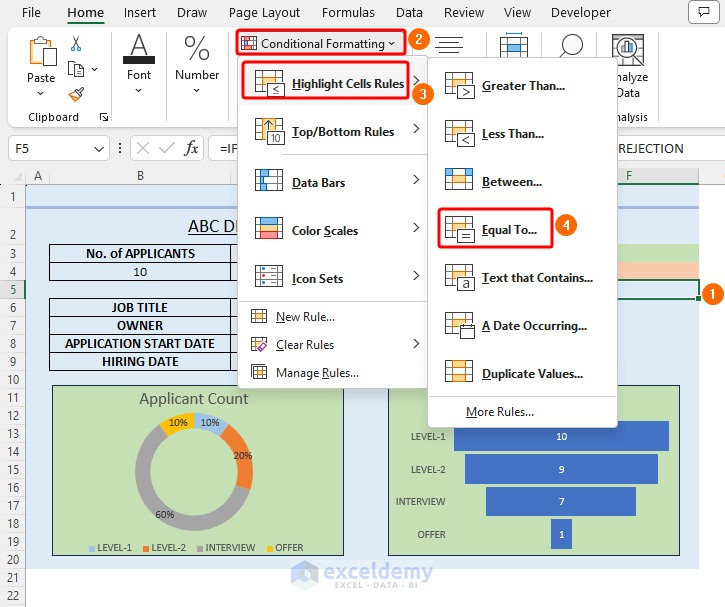Open the New Rule option
Viewport: 725px width, 607px height.
coord(305,317)
